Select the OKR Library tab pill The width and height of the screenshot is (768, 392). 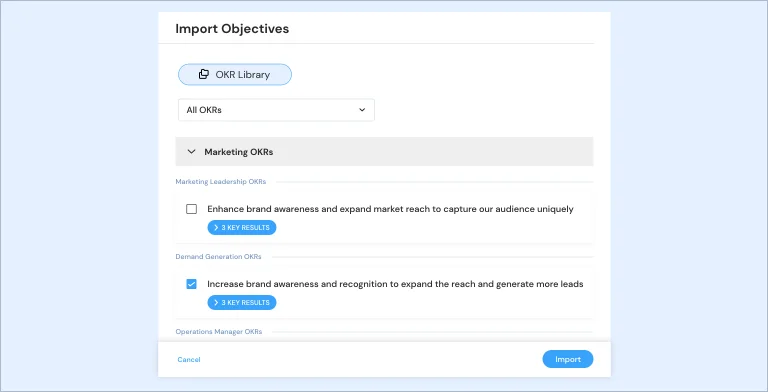pyautogui.click(x=235, y=74)
